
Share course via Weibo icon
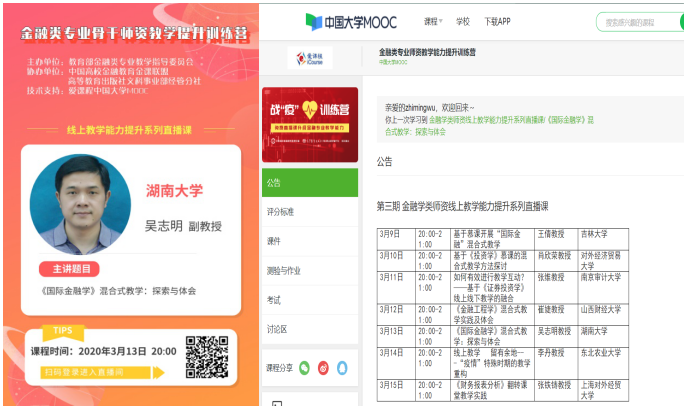coord(322,368)
